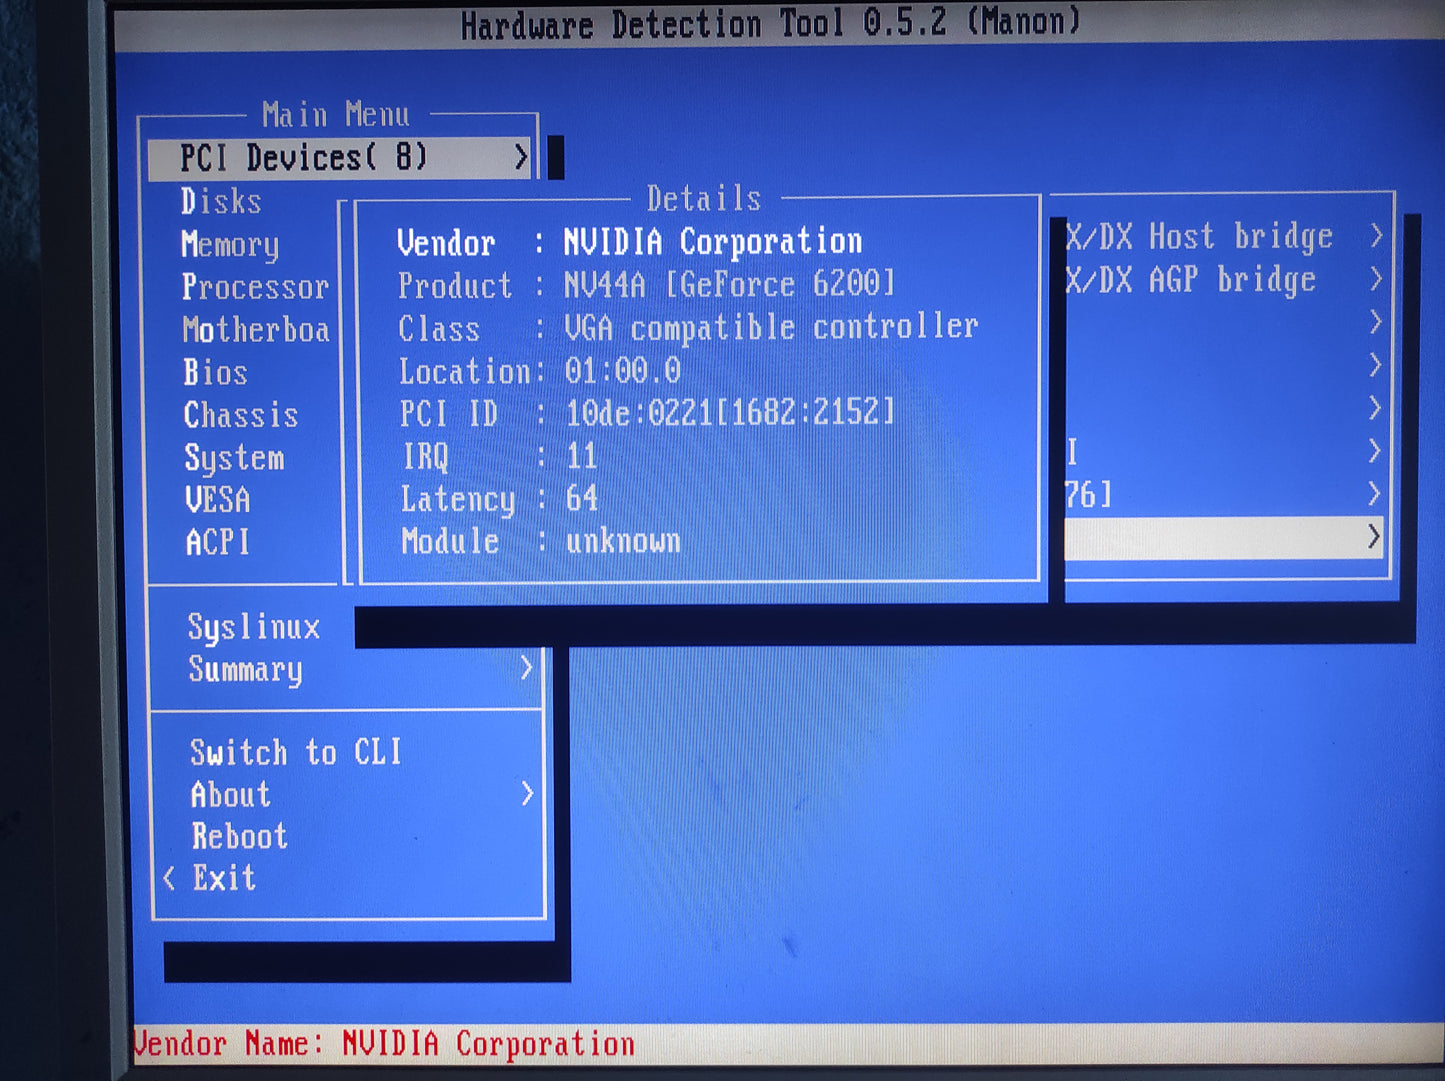The width and height of the screenshot is (1445, 1081).
Task: Select the VESA menu entry
Action: [218, 500]
